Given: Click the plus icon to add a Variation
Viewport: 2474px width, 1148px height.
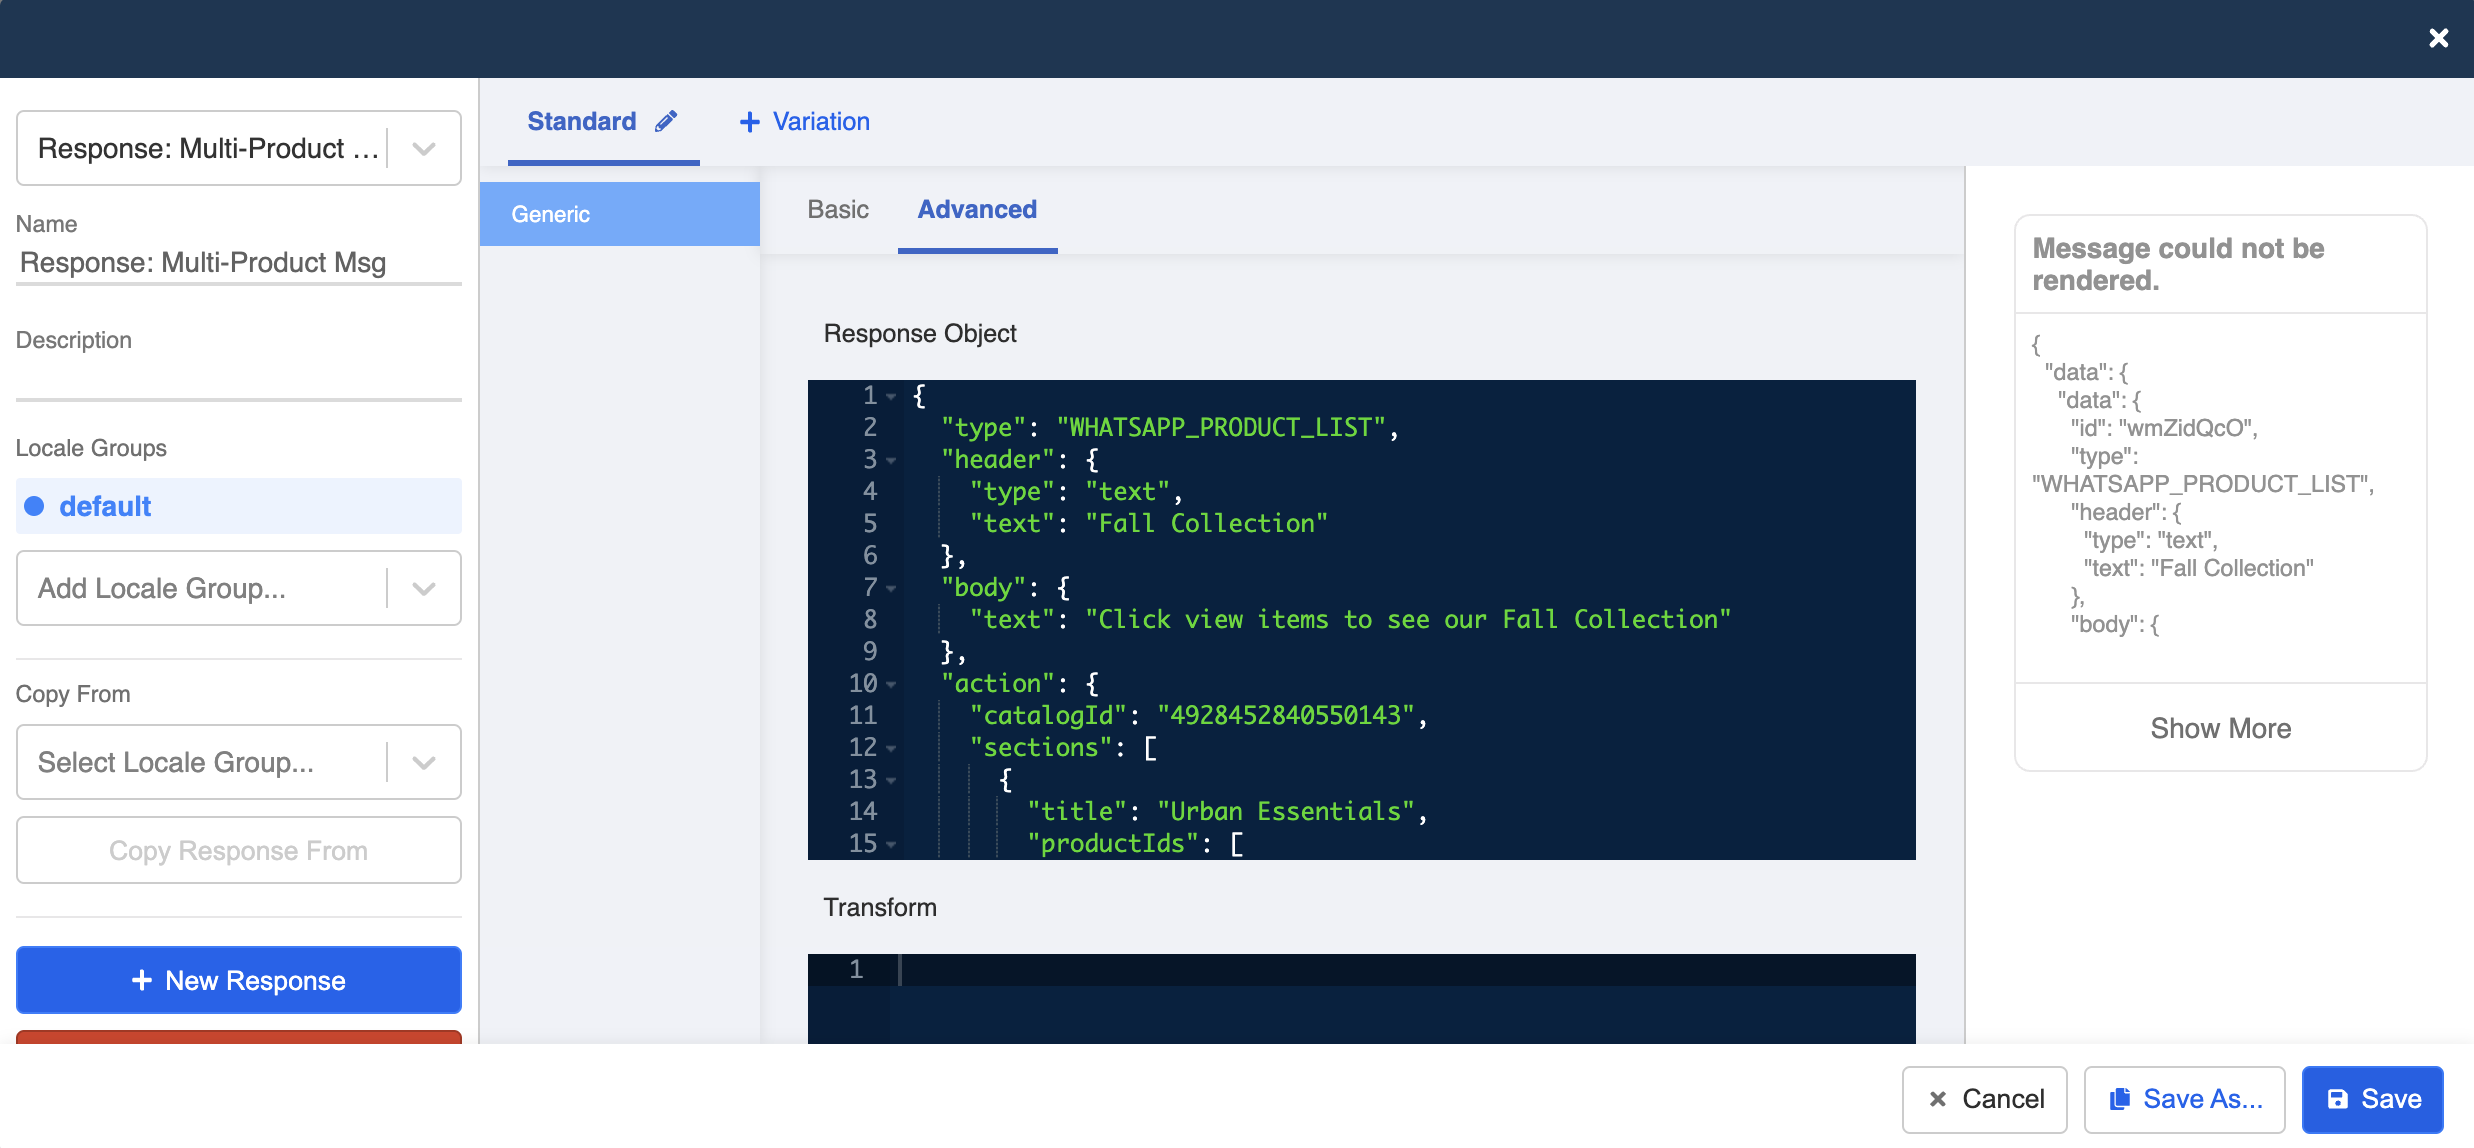Looking at the screenshot, I should tap(750, 121).
